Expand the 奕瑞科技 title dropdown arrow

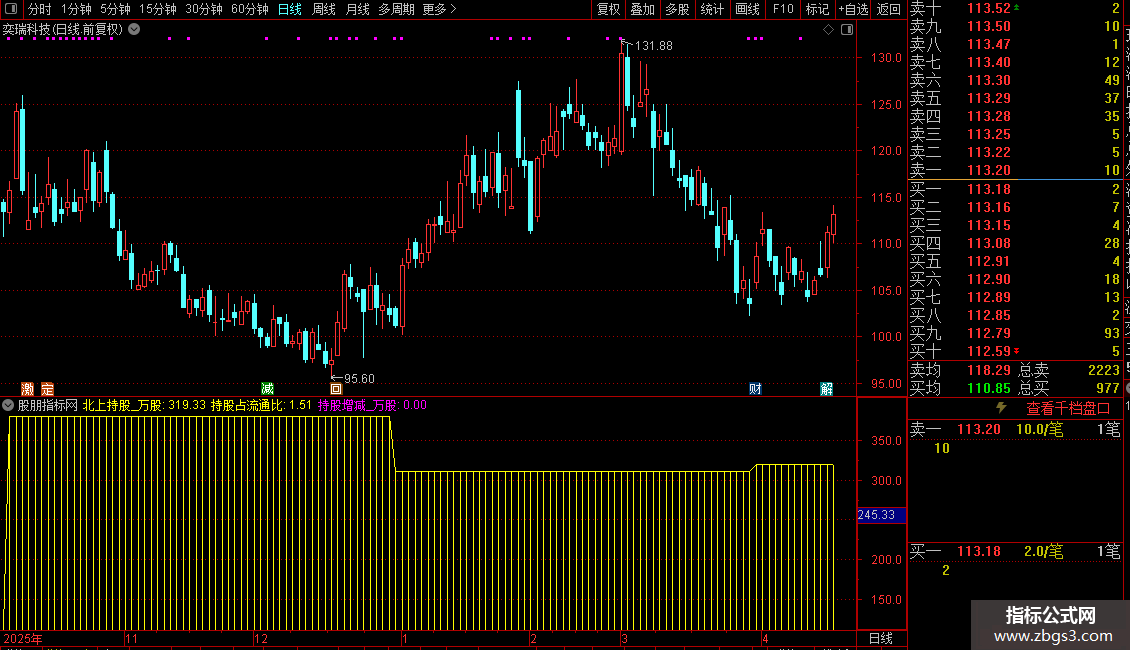pyautogui.click(x=134, y=29)
